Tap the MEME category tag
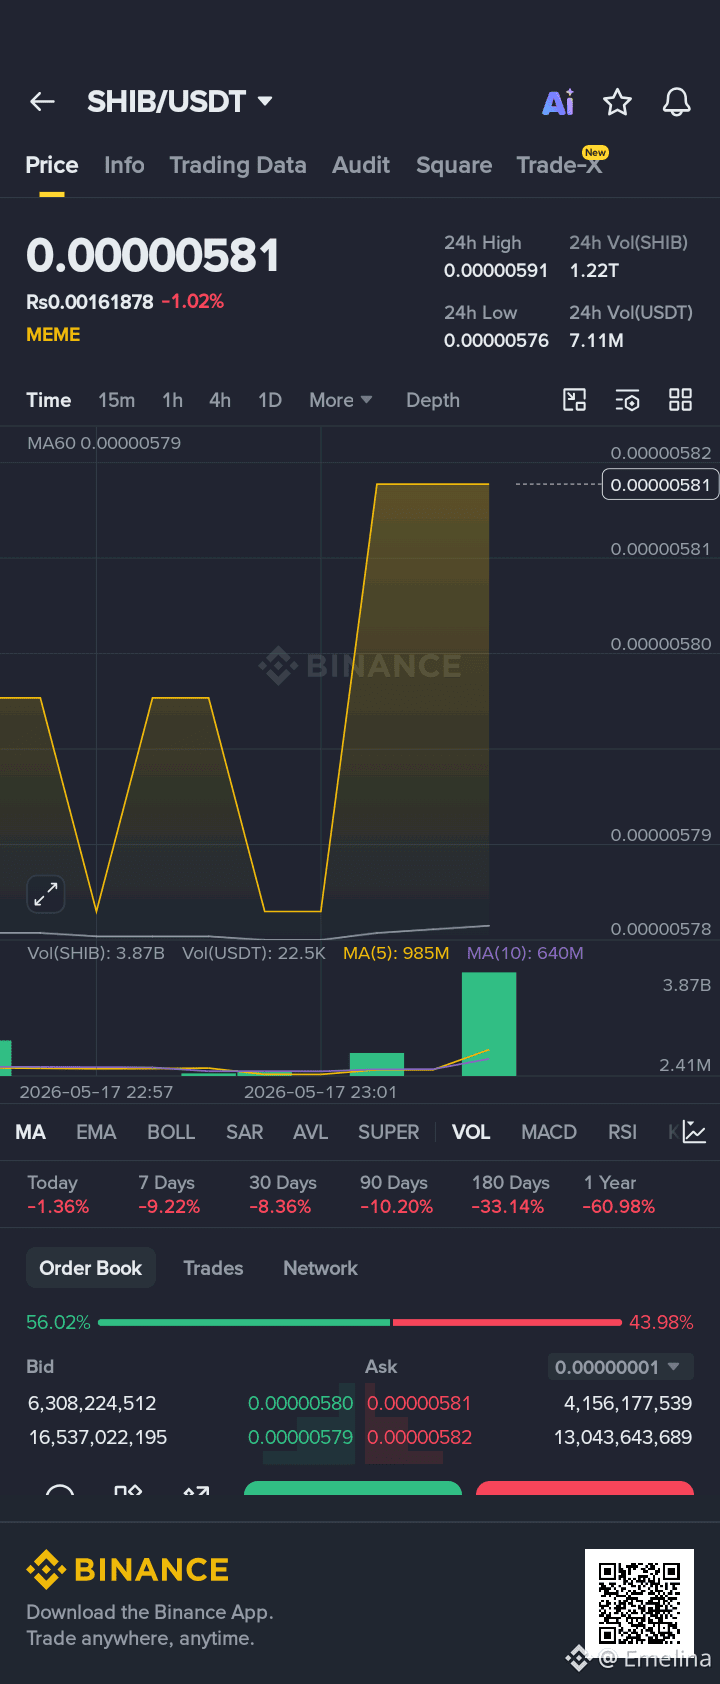 [x=53, y=335]
